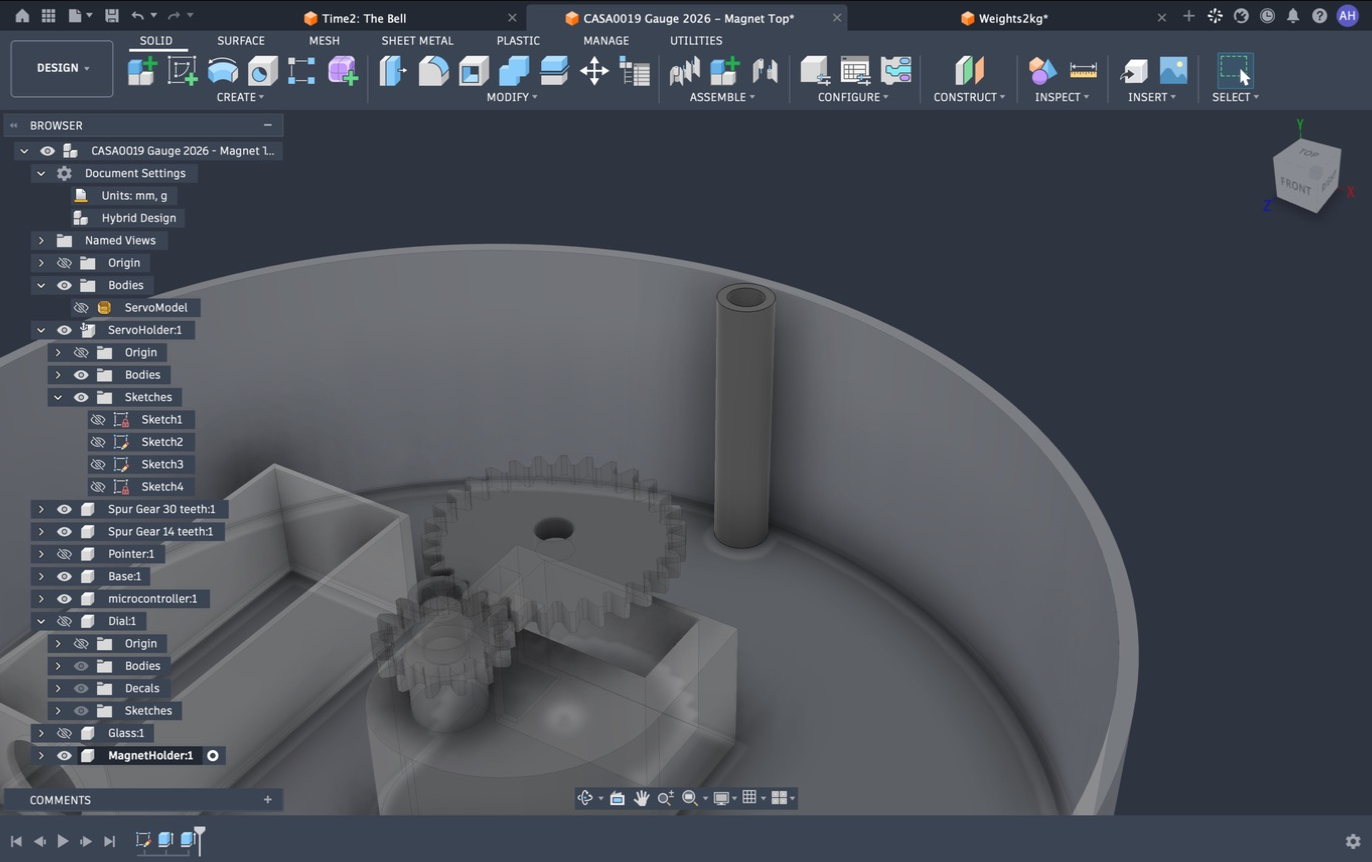Click the Create Sketch icon
Image resolution: width=1372 pixels, height=862 pixels.
click(182, 71)
